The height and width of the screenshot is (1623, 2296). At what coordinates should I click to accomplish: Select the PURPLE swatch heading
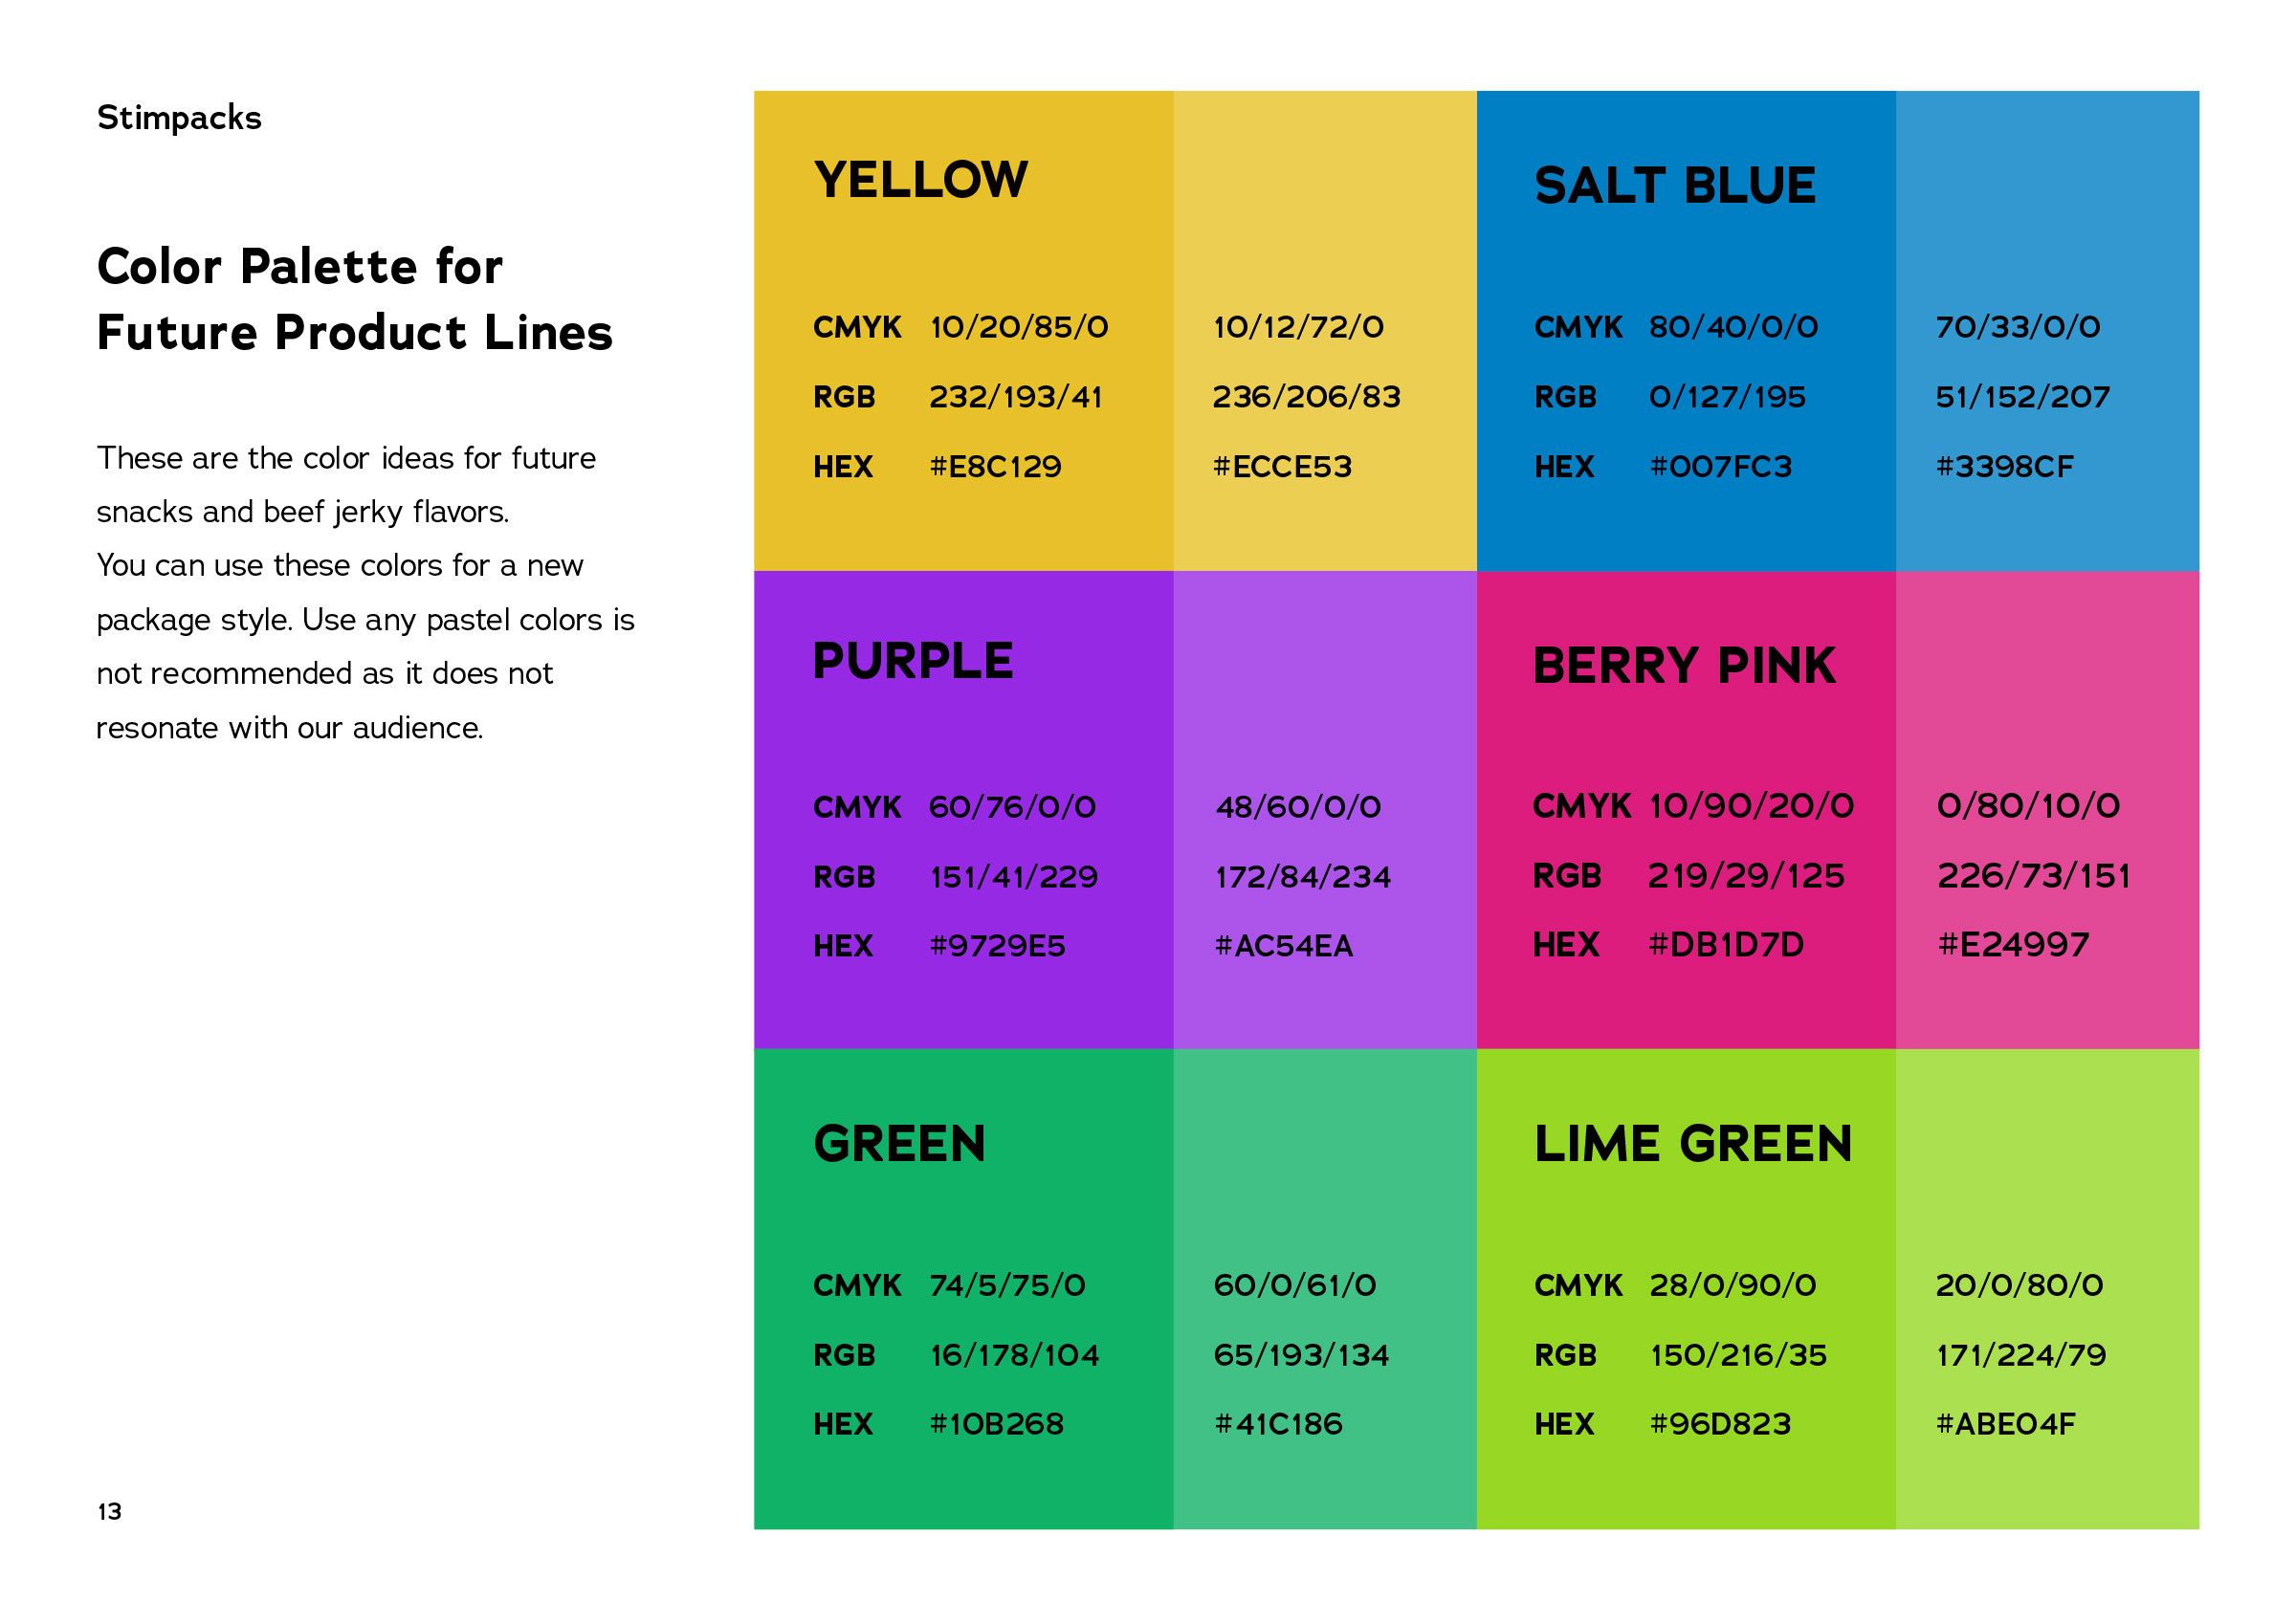[x=912, y=661]
